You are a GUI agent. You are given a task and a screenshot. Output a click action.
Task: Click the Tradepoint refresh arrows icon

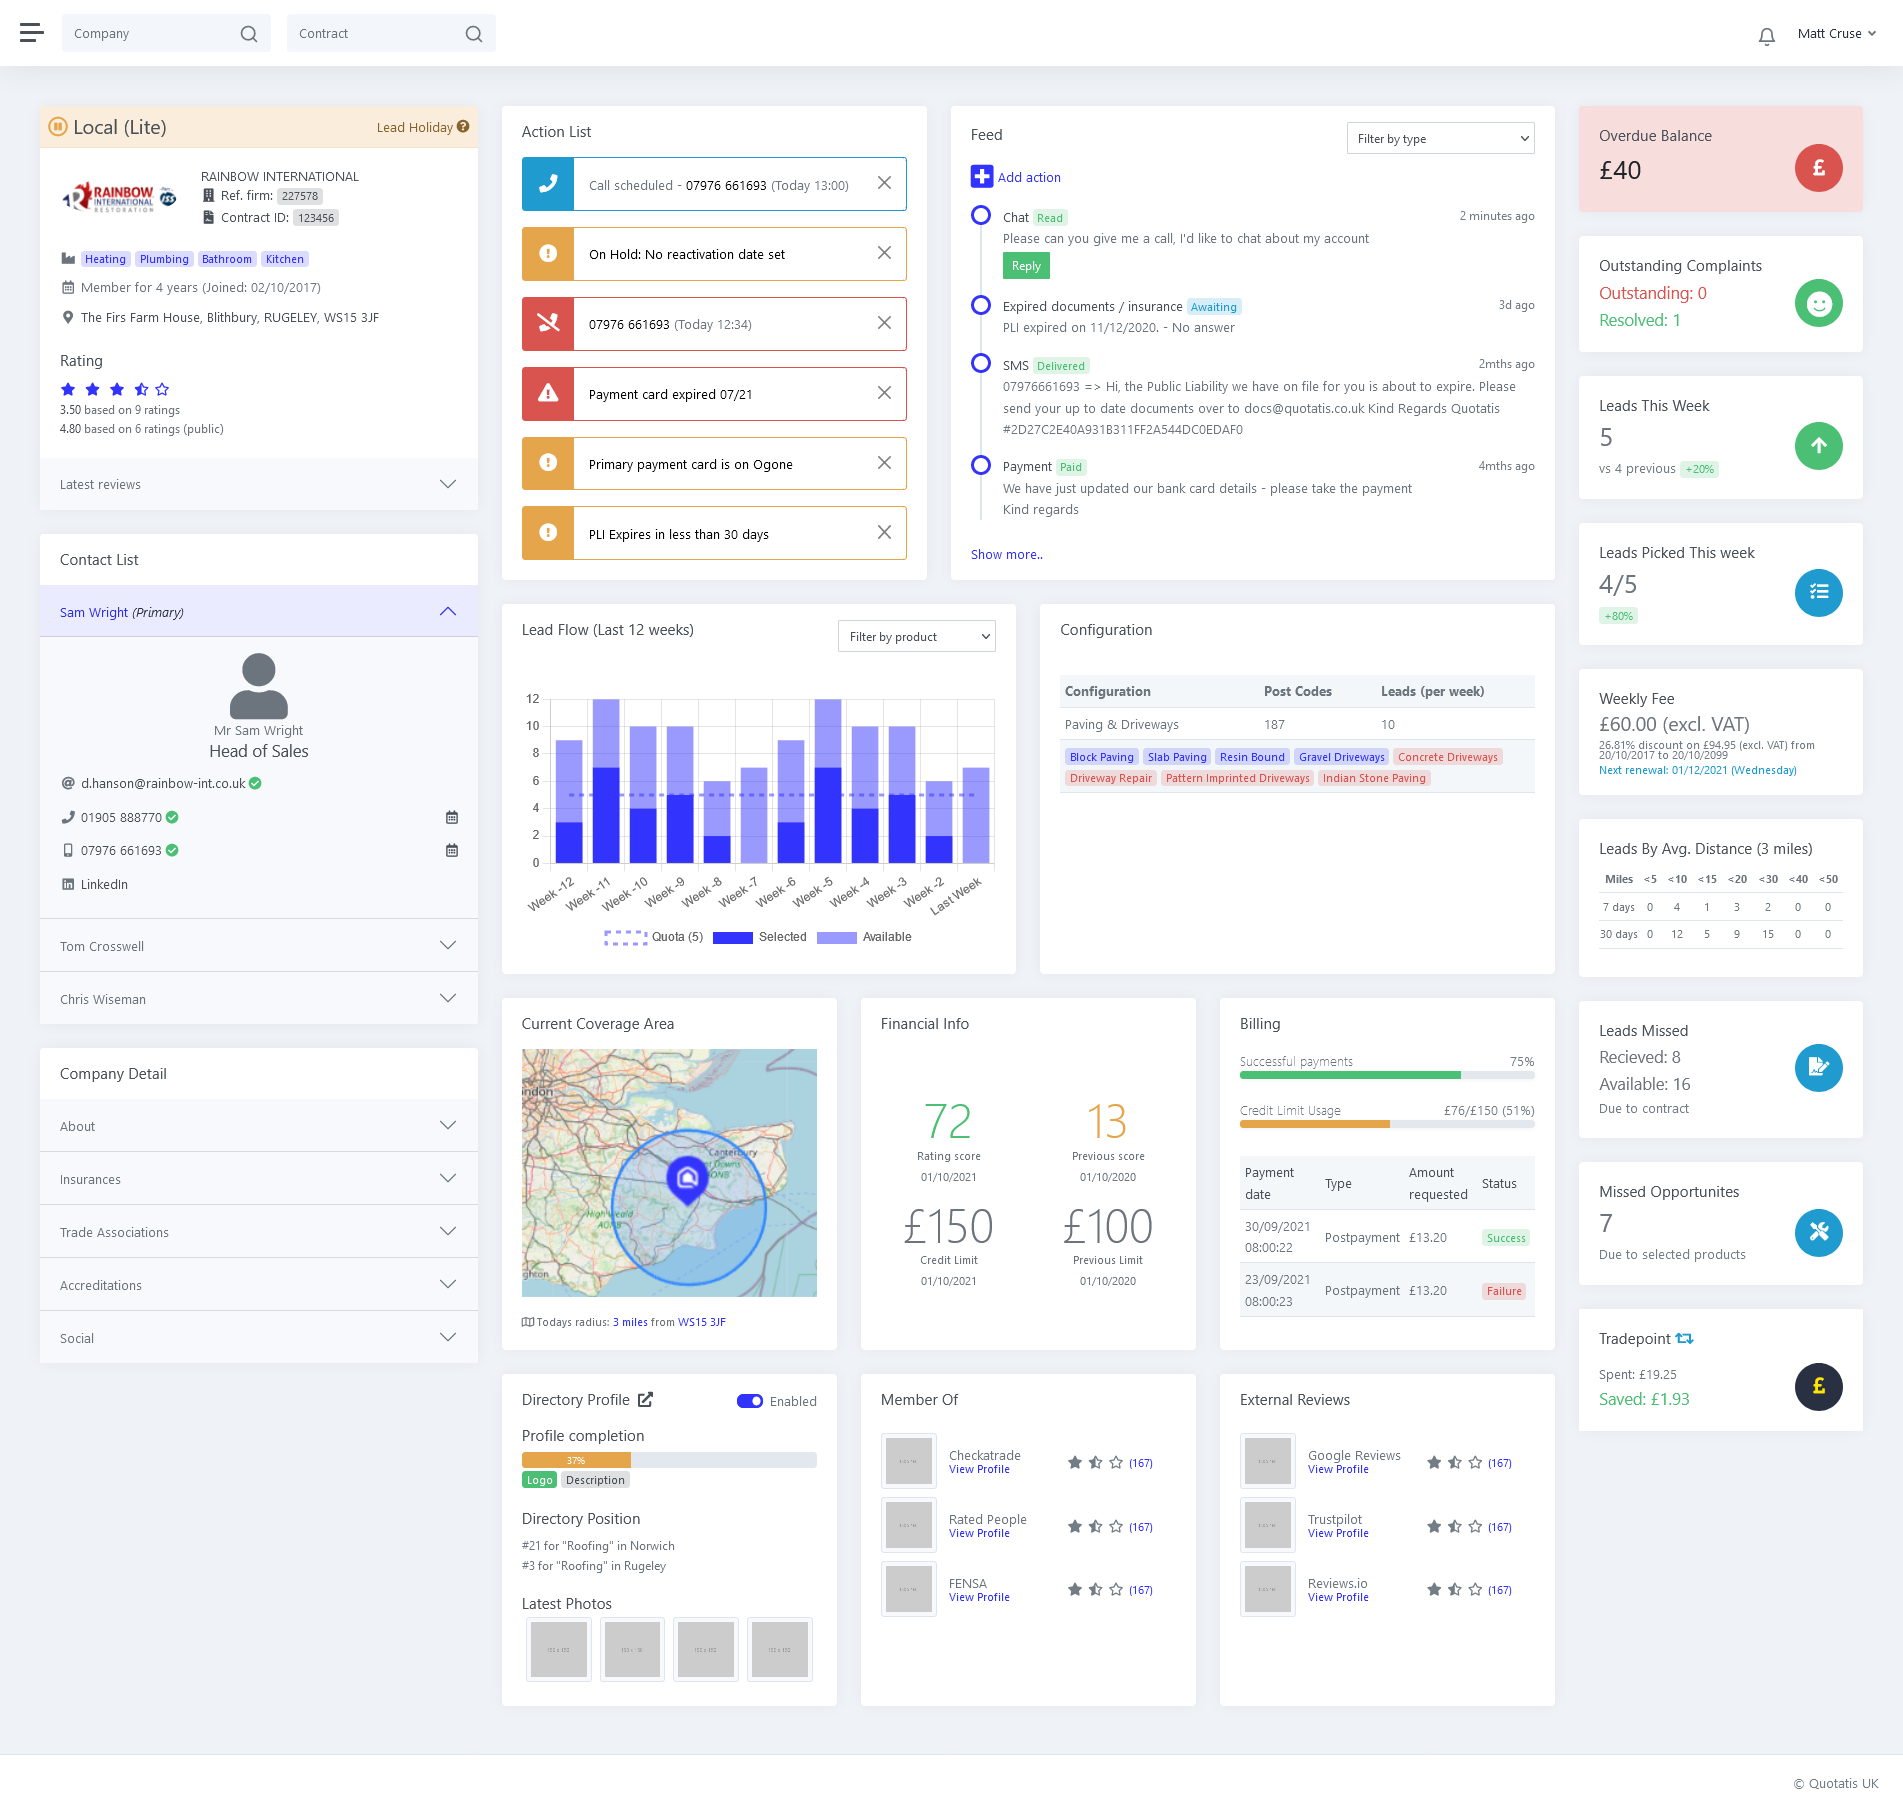coord(1685,1339)
